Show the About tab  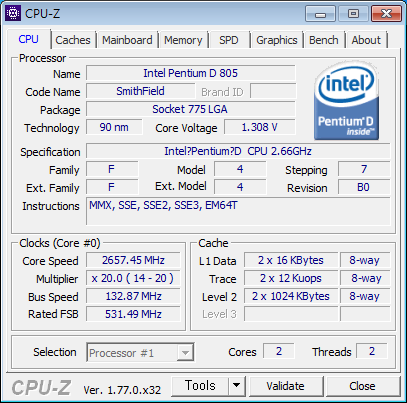(366, 40)
